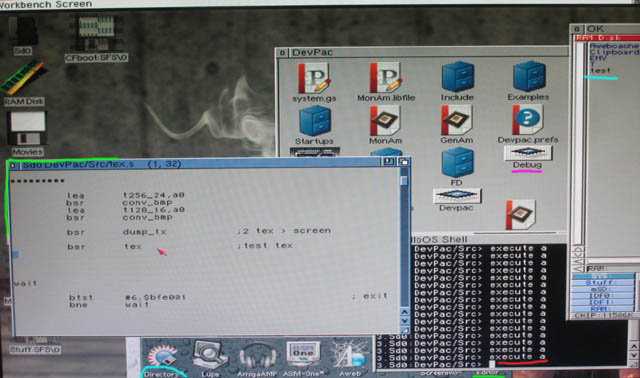This screenshot has width=640, height=378.
Task: Click ';2 tex > screen' comment
Action: coord(284,231)
